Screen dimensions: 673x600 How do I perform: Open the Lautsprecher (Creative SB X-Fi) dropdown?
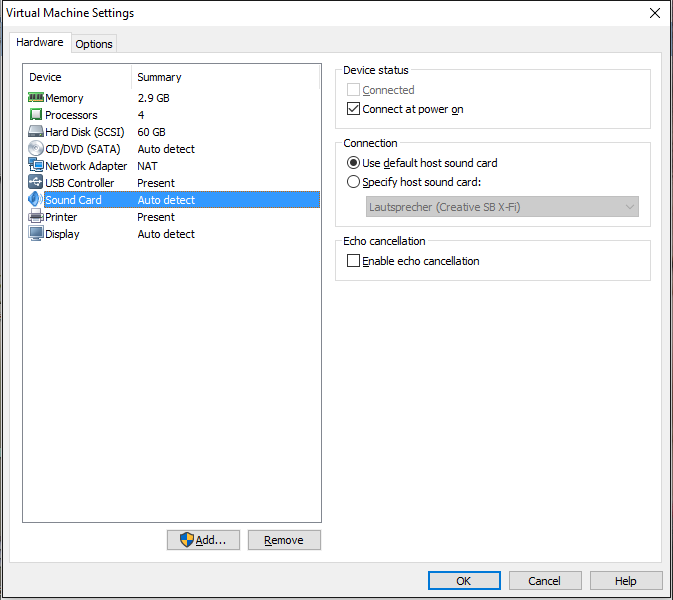click(x=502, y=206)
